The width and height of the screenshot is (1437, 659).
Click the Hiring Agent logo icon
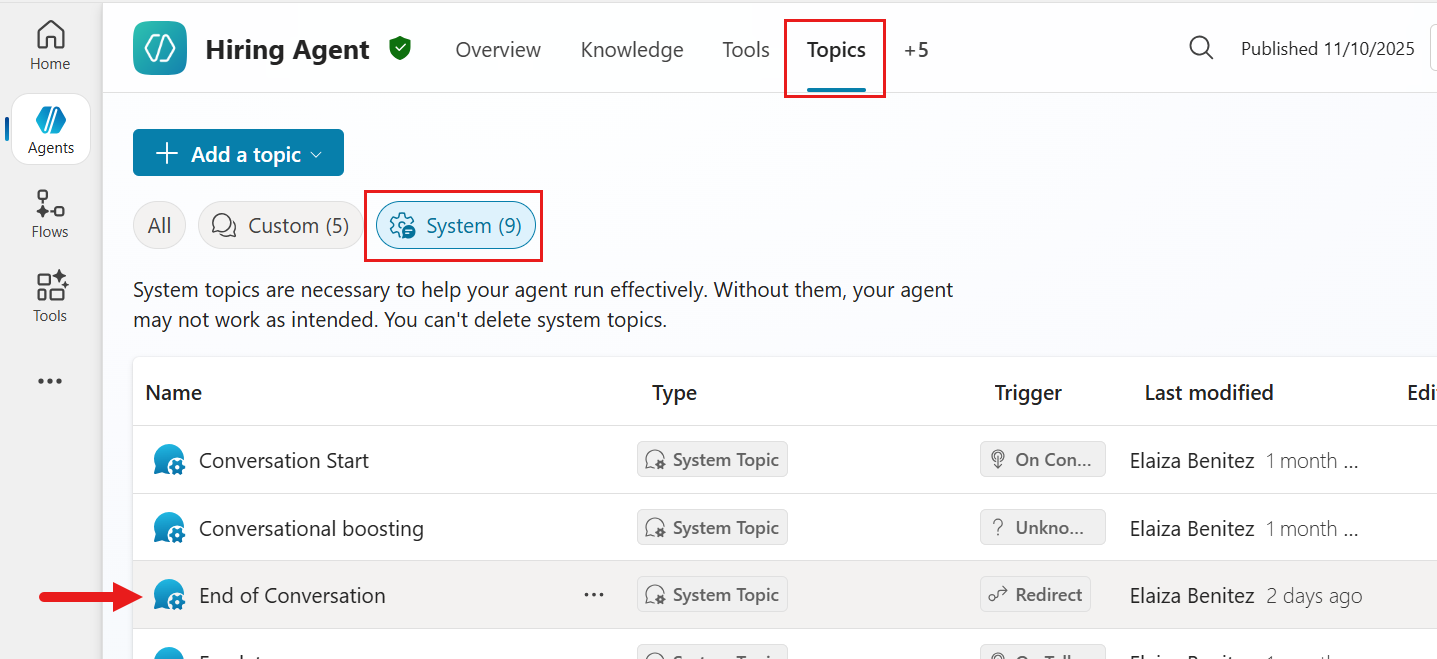click(159, 47)
